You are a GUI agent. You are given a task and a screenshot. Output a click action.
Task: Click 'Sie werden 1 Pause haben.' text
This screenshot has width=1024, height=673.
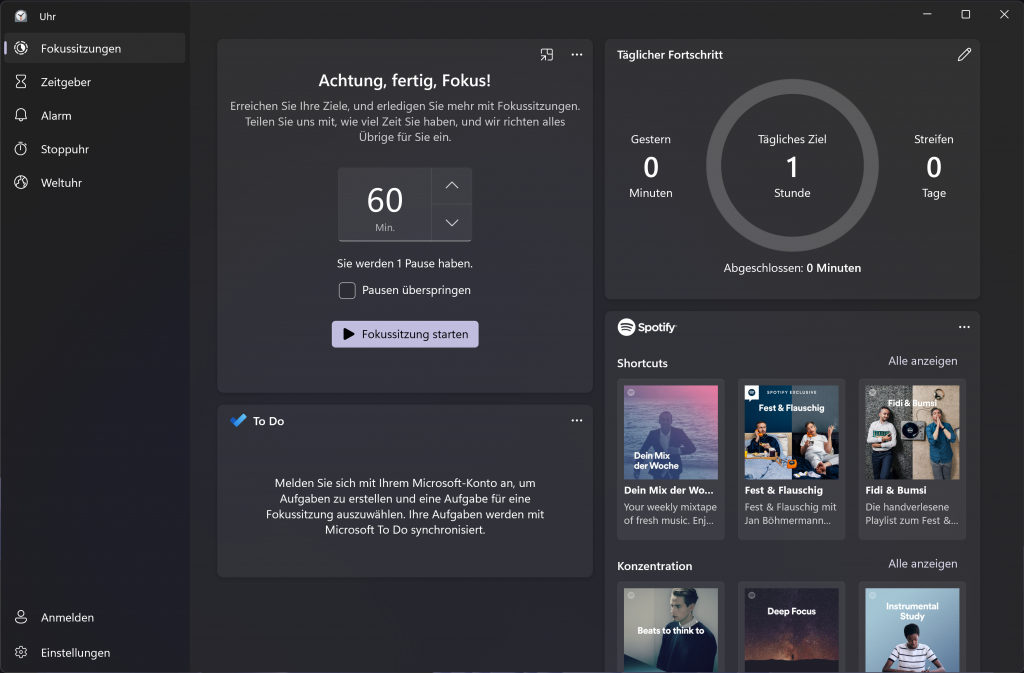[405, 264]
